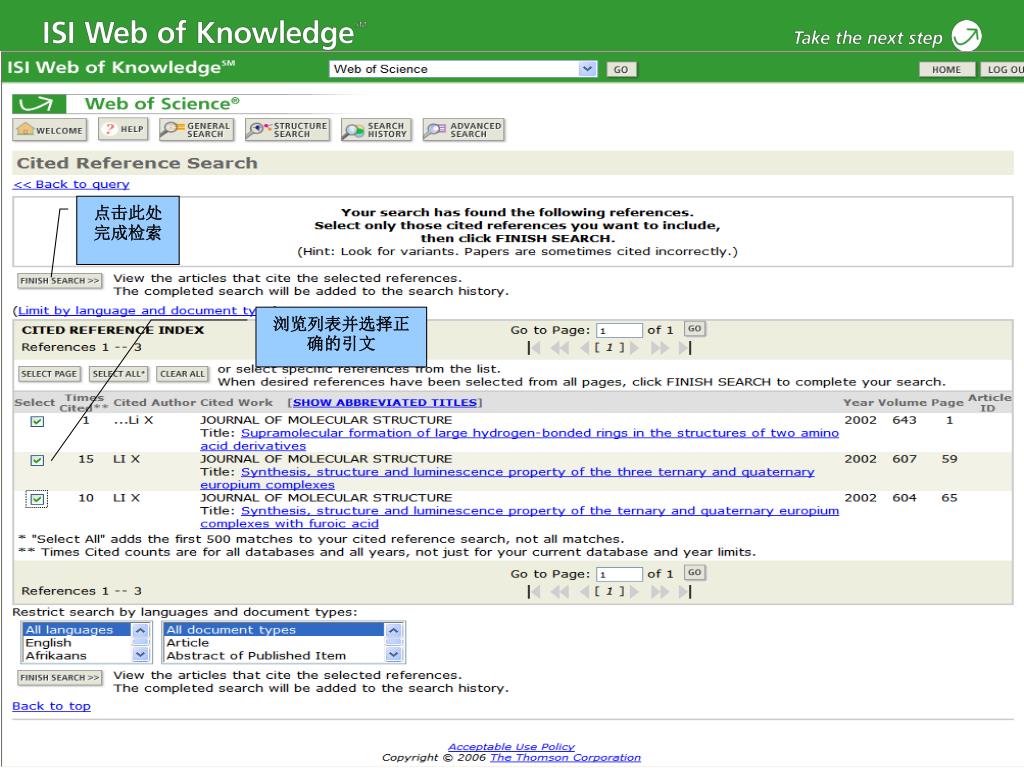Viewport: 1024px width, 768px height.
Task: Follow the Back to query link
Action: pos(71,184)
